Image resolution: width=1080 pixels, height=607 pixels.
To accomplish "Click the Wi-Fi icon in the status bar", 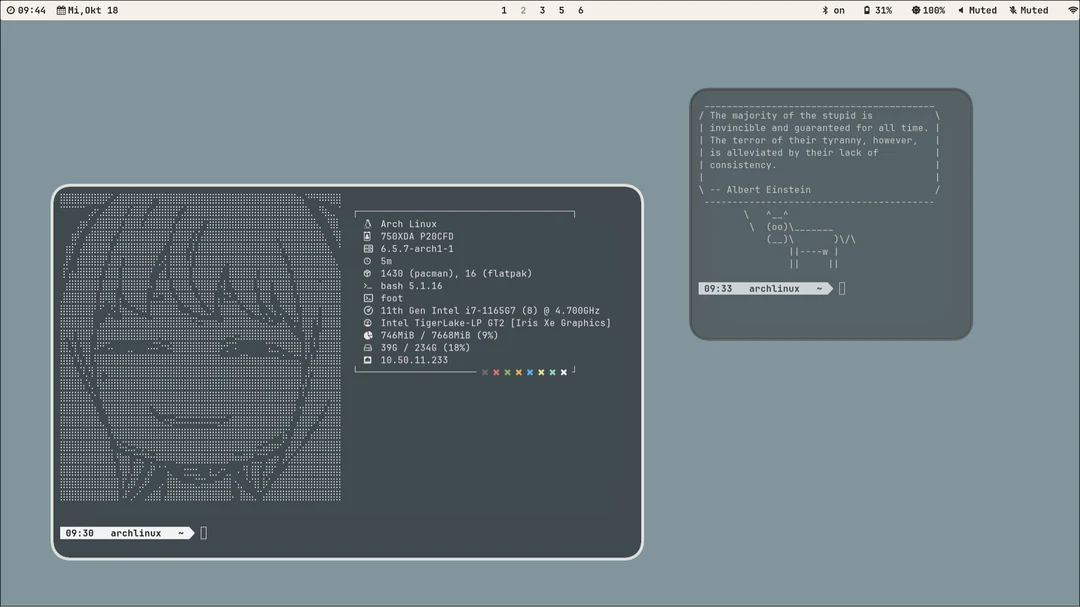I will click(x=1072, y=10).
